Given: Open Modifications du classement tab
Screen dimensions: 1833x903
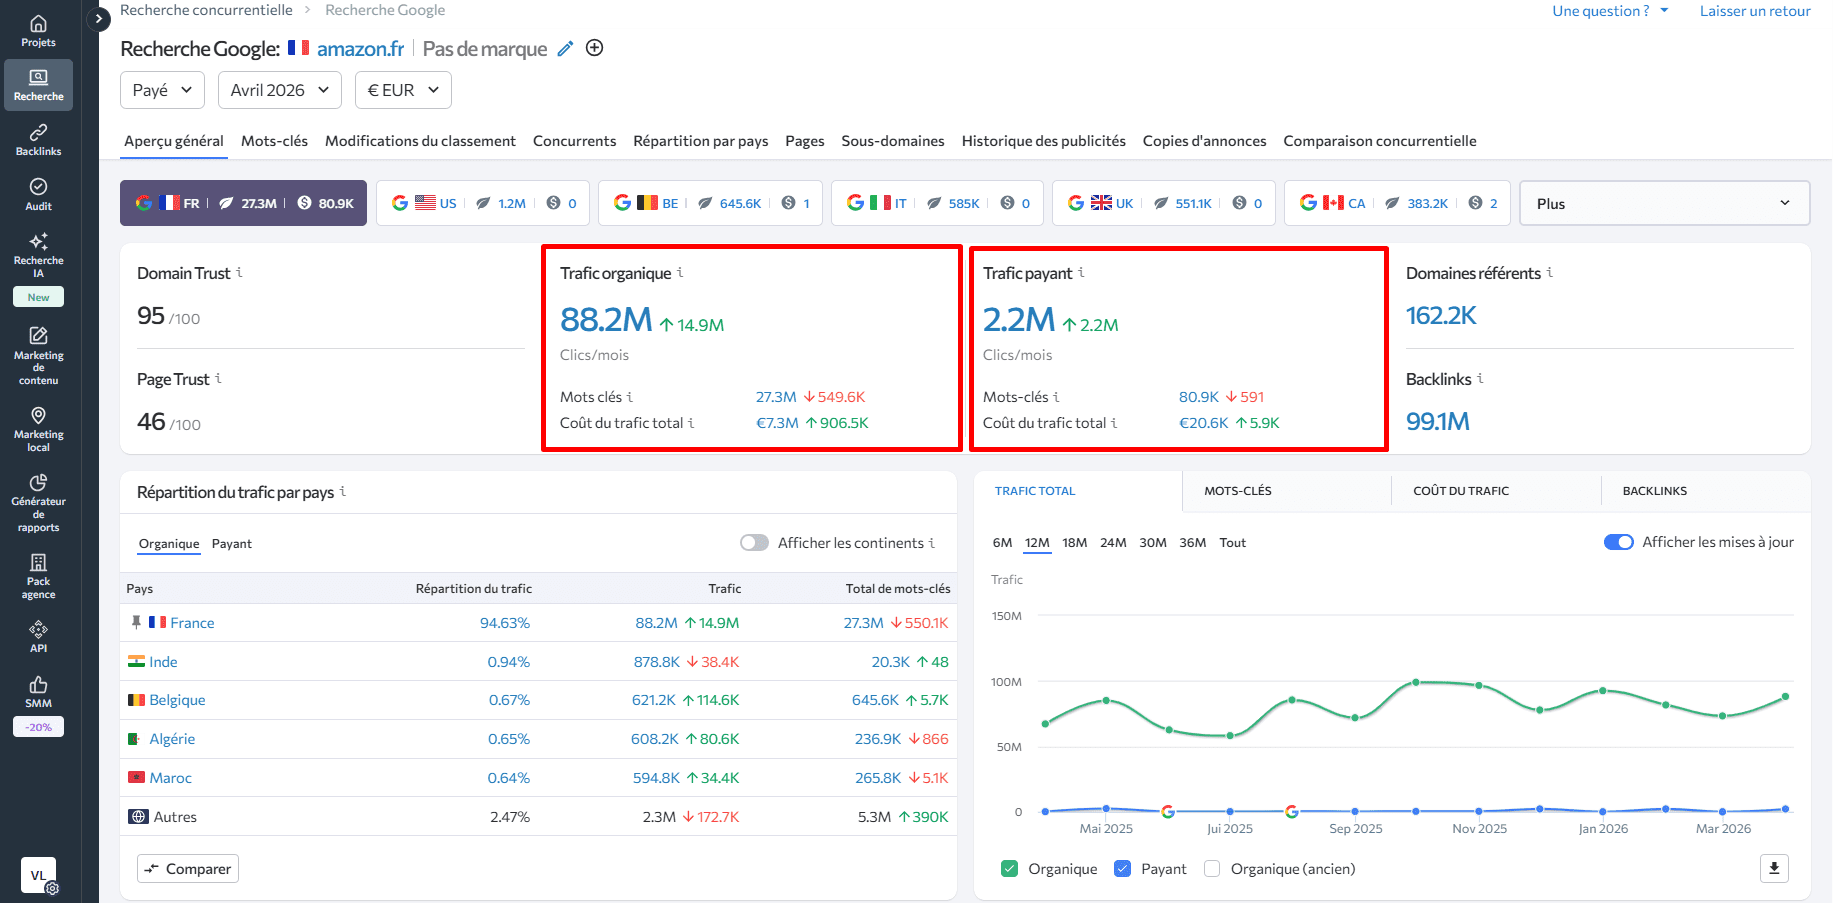Looking at the screenshot, I should (420, 141).
